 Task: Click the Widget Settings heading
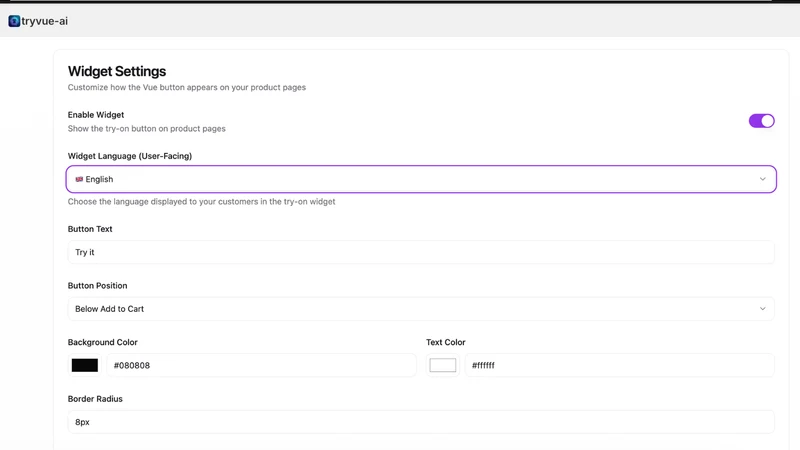(x=117, y=71)
